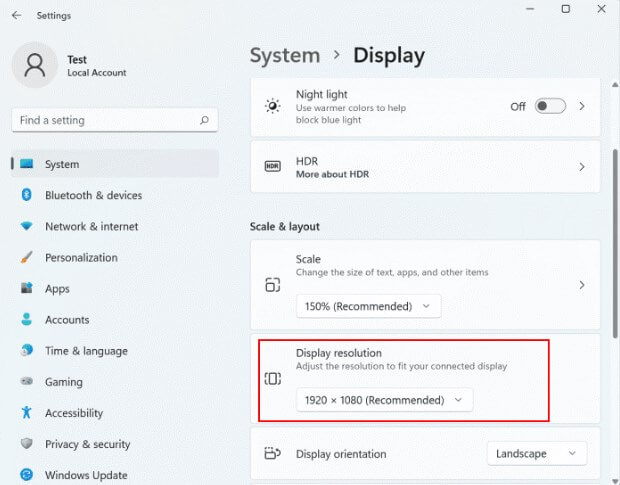Click the search magnifier icon
The height and width of the screenshot is (485, 620).
coord(204,120)
